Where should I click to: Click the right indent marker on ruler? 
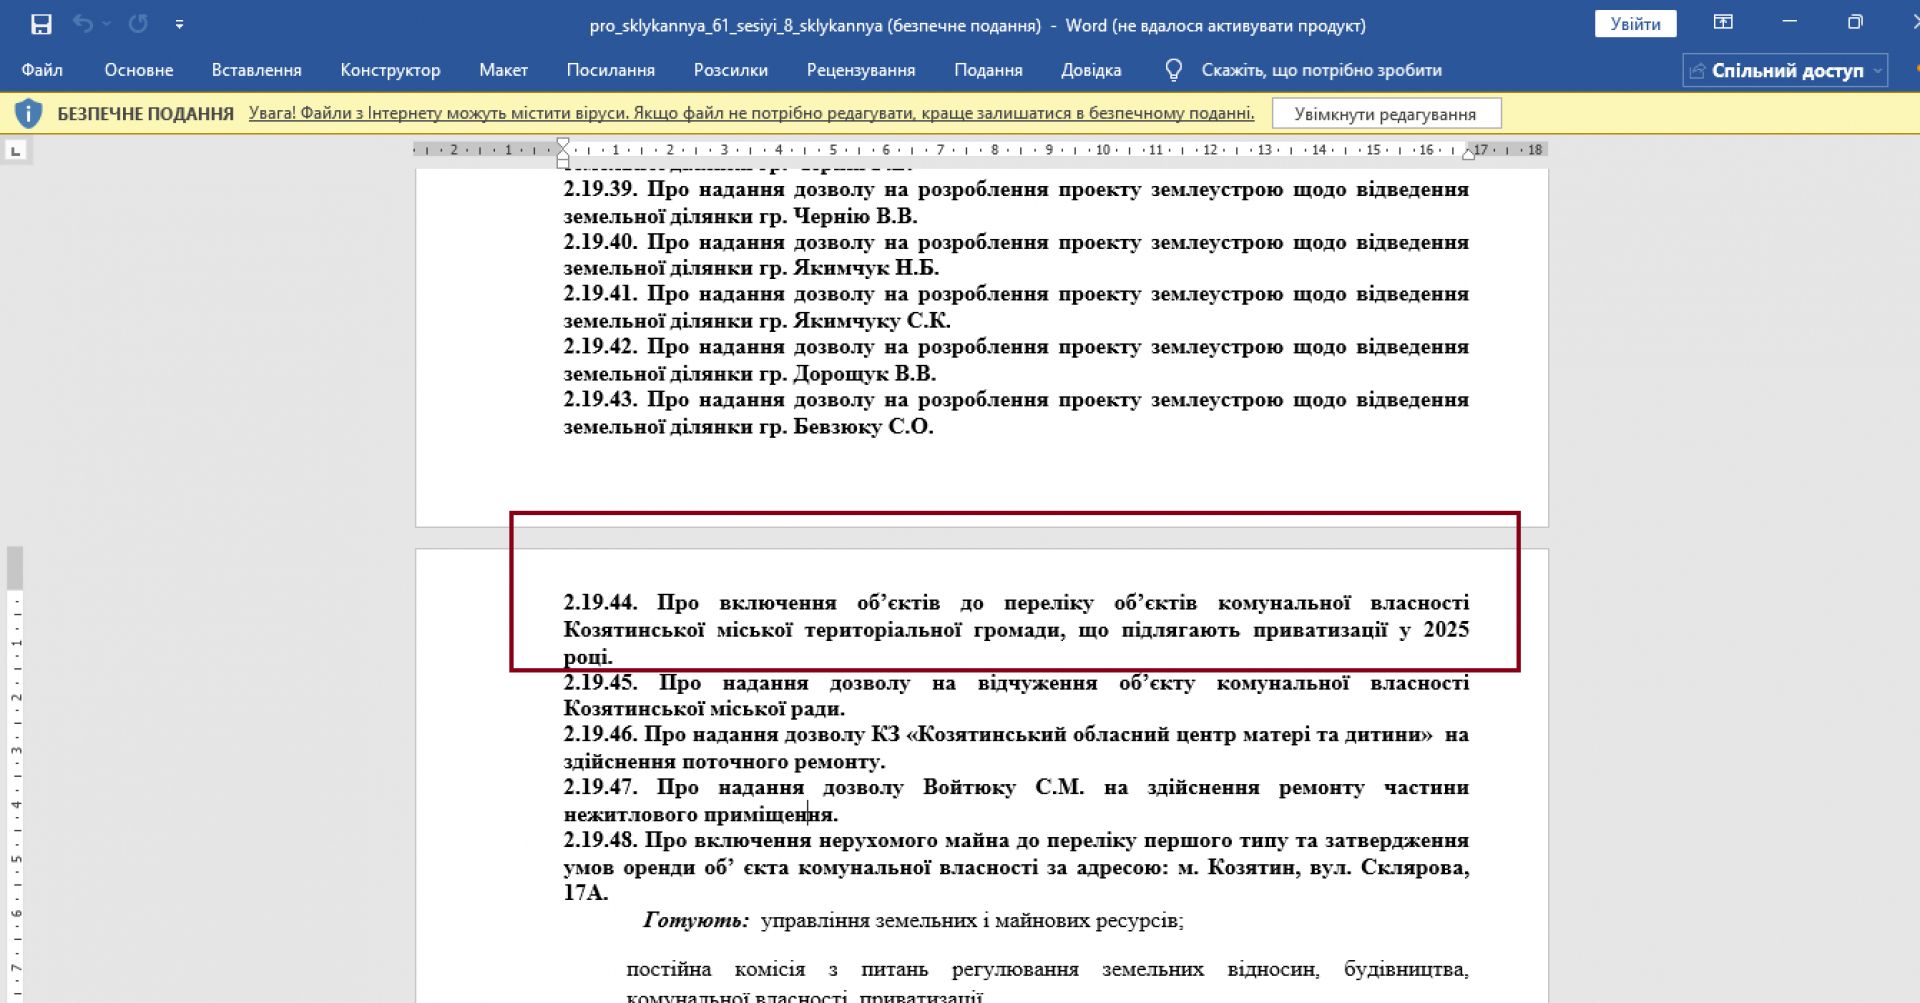[x=1468, y=153]
